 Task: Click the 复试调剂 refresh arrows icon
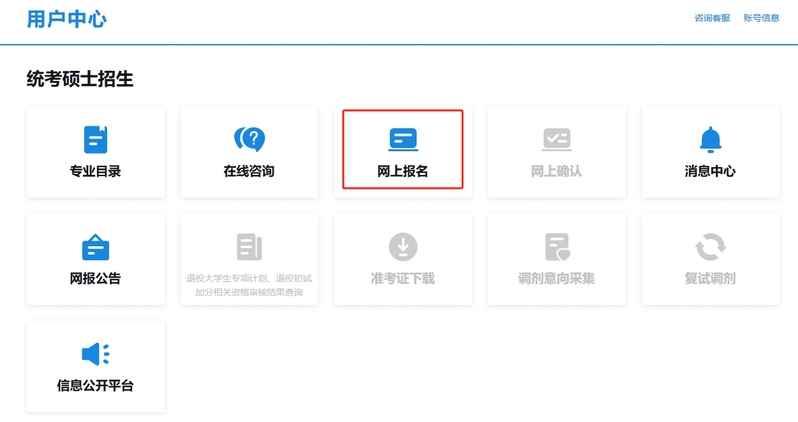710,246
